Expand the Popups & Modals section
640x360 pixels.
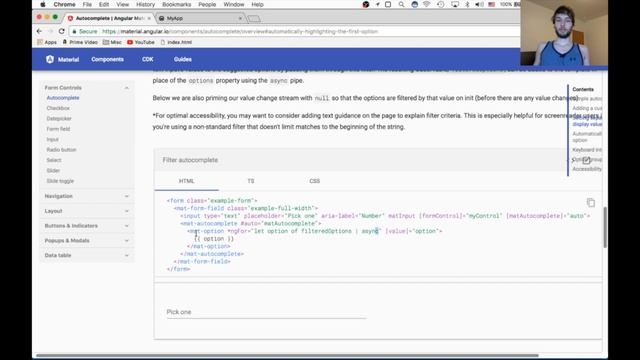[x=87, y=240]
